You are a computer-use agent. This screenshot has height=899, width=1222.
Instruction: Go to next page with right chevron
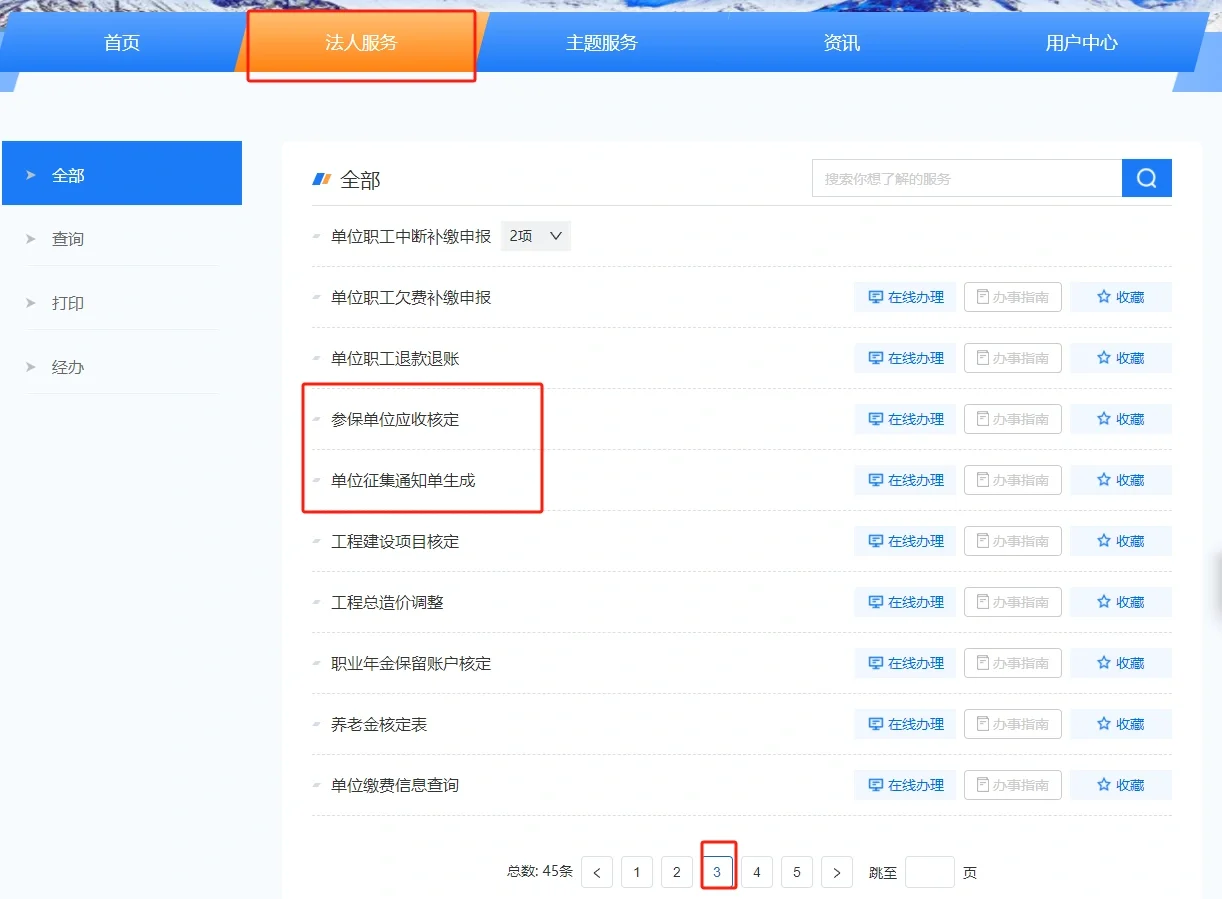837,872
